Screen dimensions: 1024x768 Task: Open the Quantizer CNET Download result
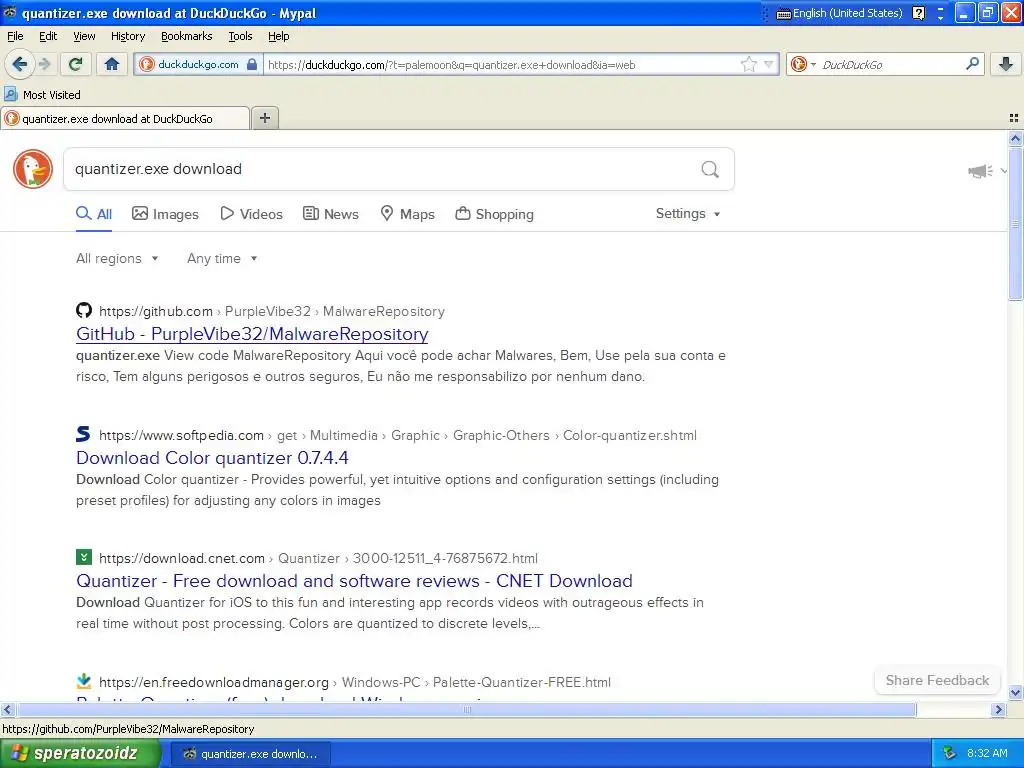click(x=354, y=581)
